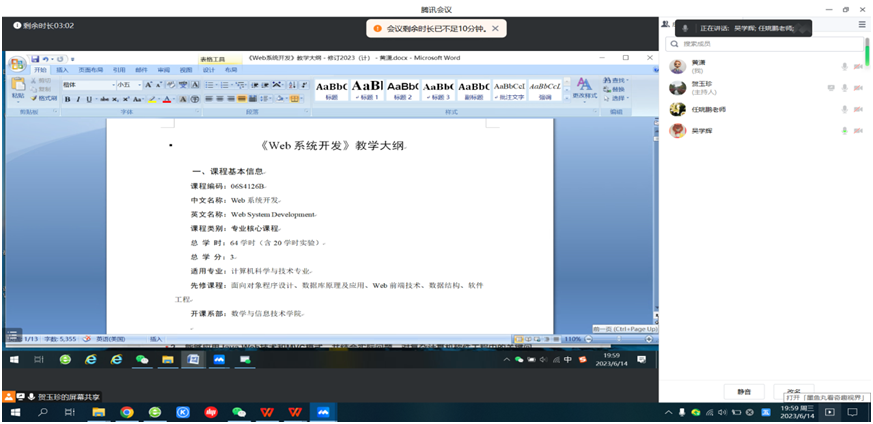Toggle bold formatting in Word ribbon
This screenshot has width=873, height=424.
click(x=67, y=100)
